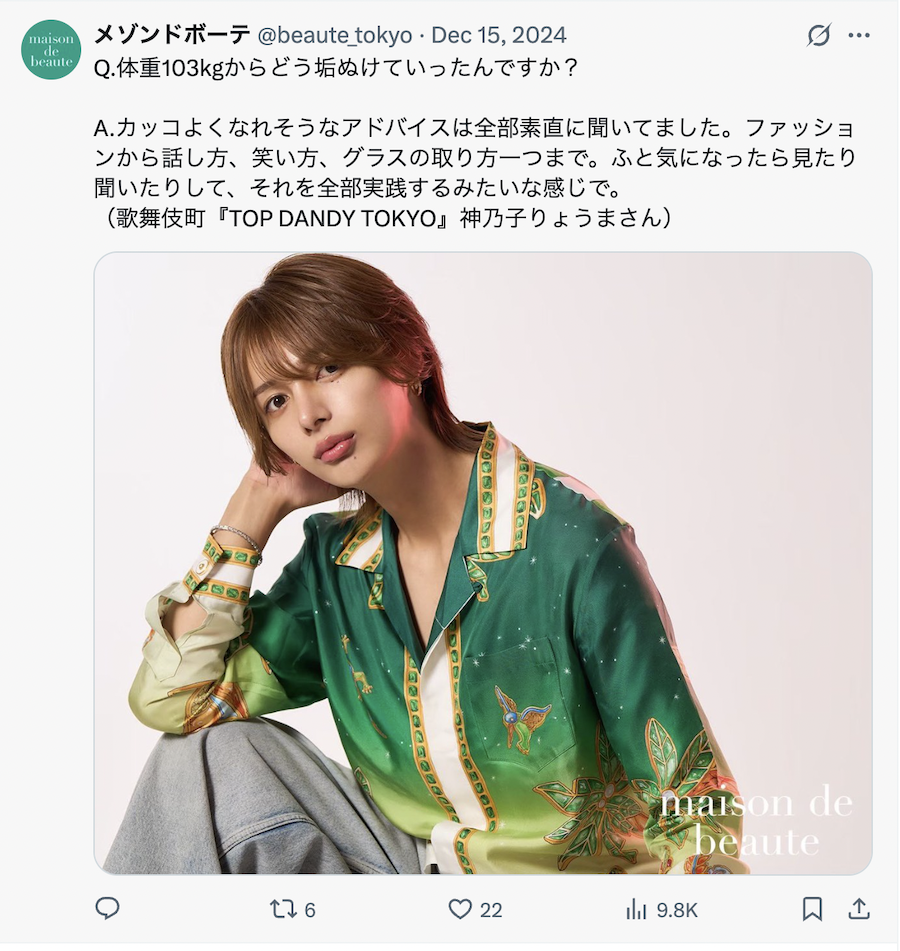Open the メゾンドボーテ display name link
The width and height of the screenshot is (900, 951).
pyautogui.click(x=172, y=35)
